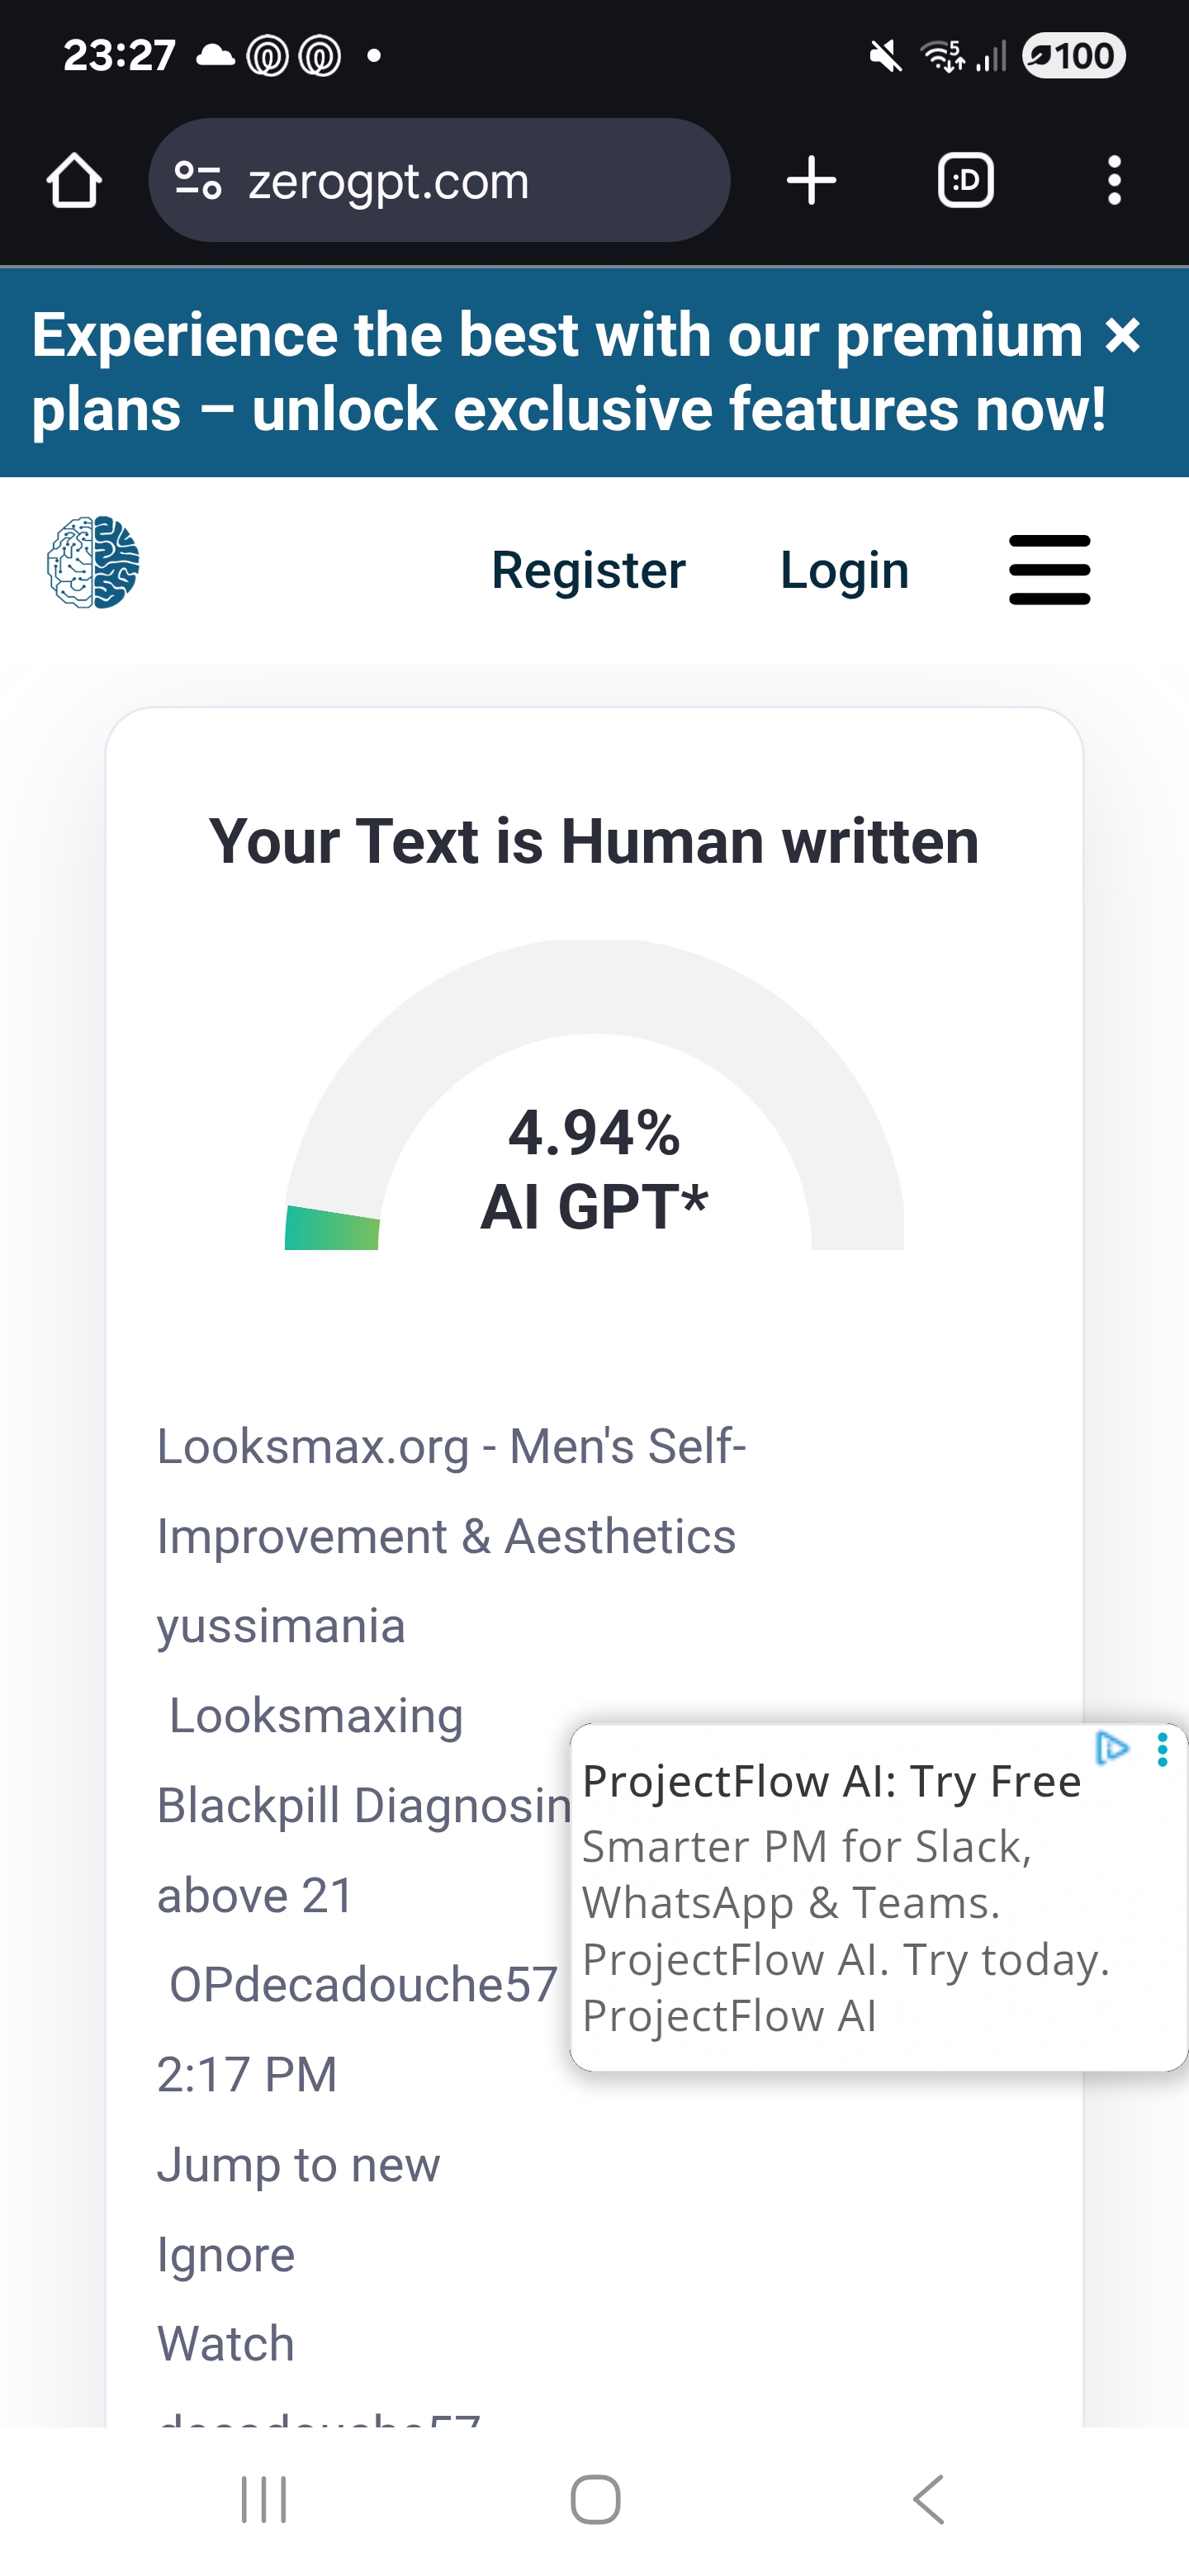Image resolution: width=1189 pixels, height=2576 pixels.
Task: Click the AdChoices icon on ad
Action: coord(1112,1748)
